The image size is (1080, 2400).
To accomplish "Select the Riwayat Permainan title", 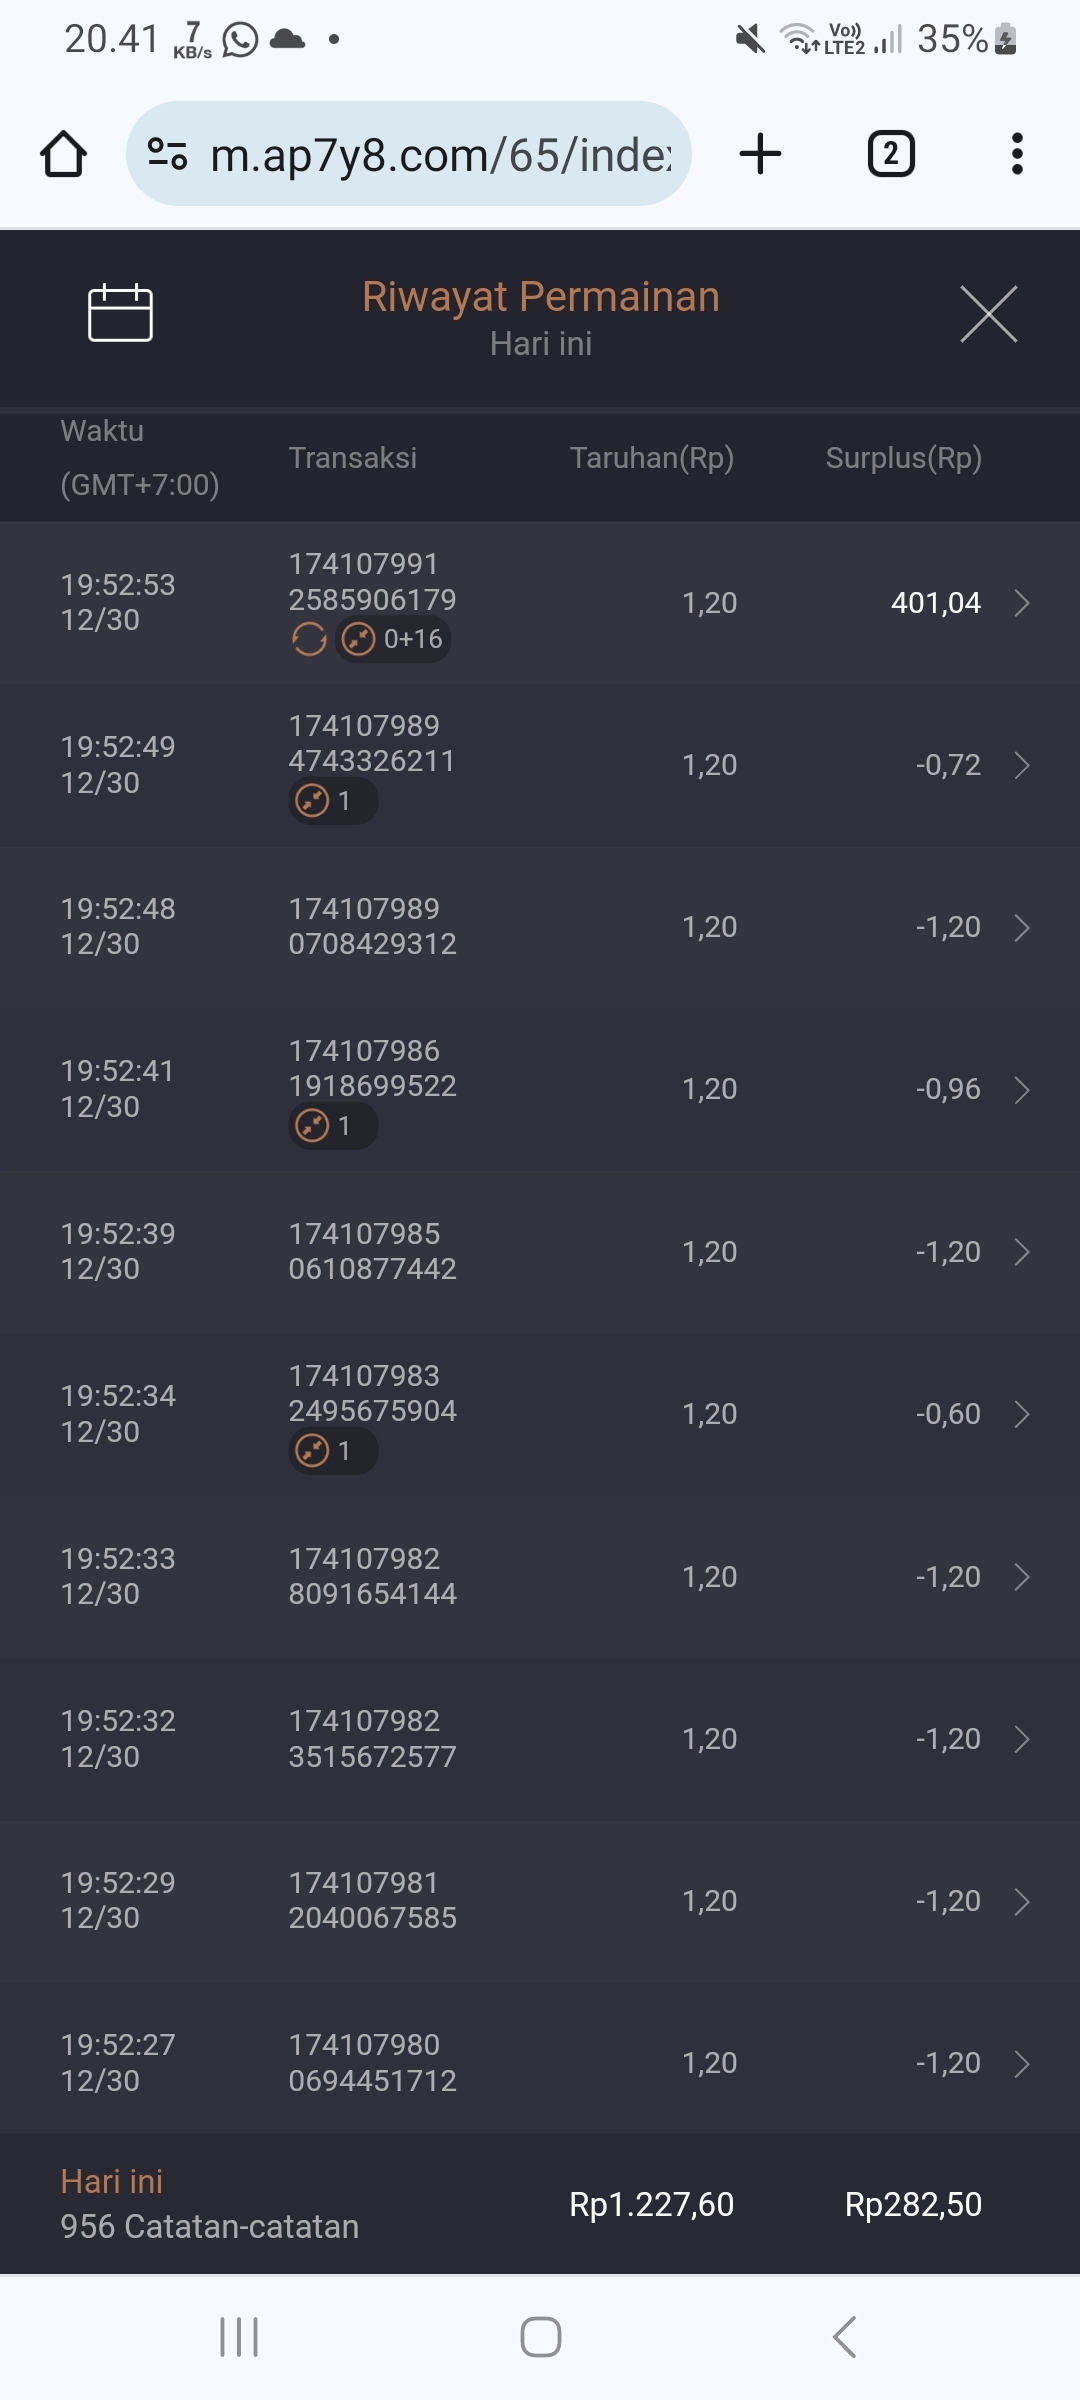I will [540, 297].
